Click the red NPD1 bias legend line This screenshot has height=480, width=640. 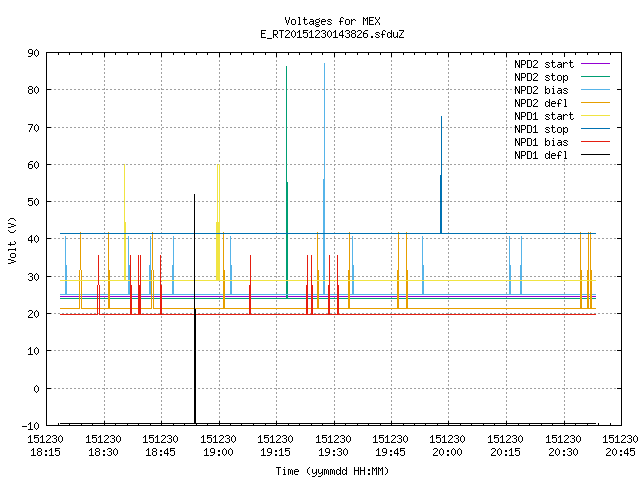(x=595, y=142)
